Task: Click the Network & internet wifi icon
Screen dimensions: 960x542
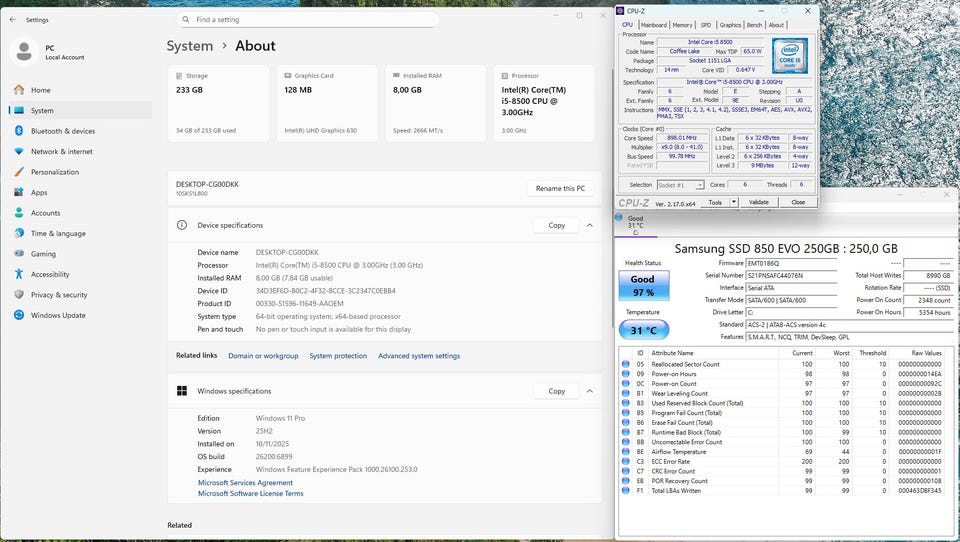Action: (19, 151)
